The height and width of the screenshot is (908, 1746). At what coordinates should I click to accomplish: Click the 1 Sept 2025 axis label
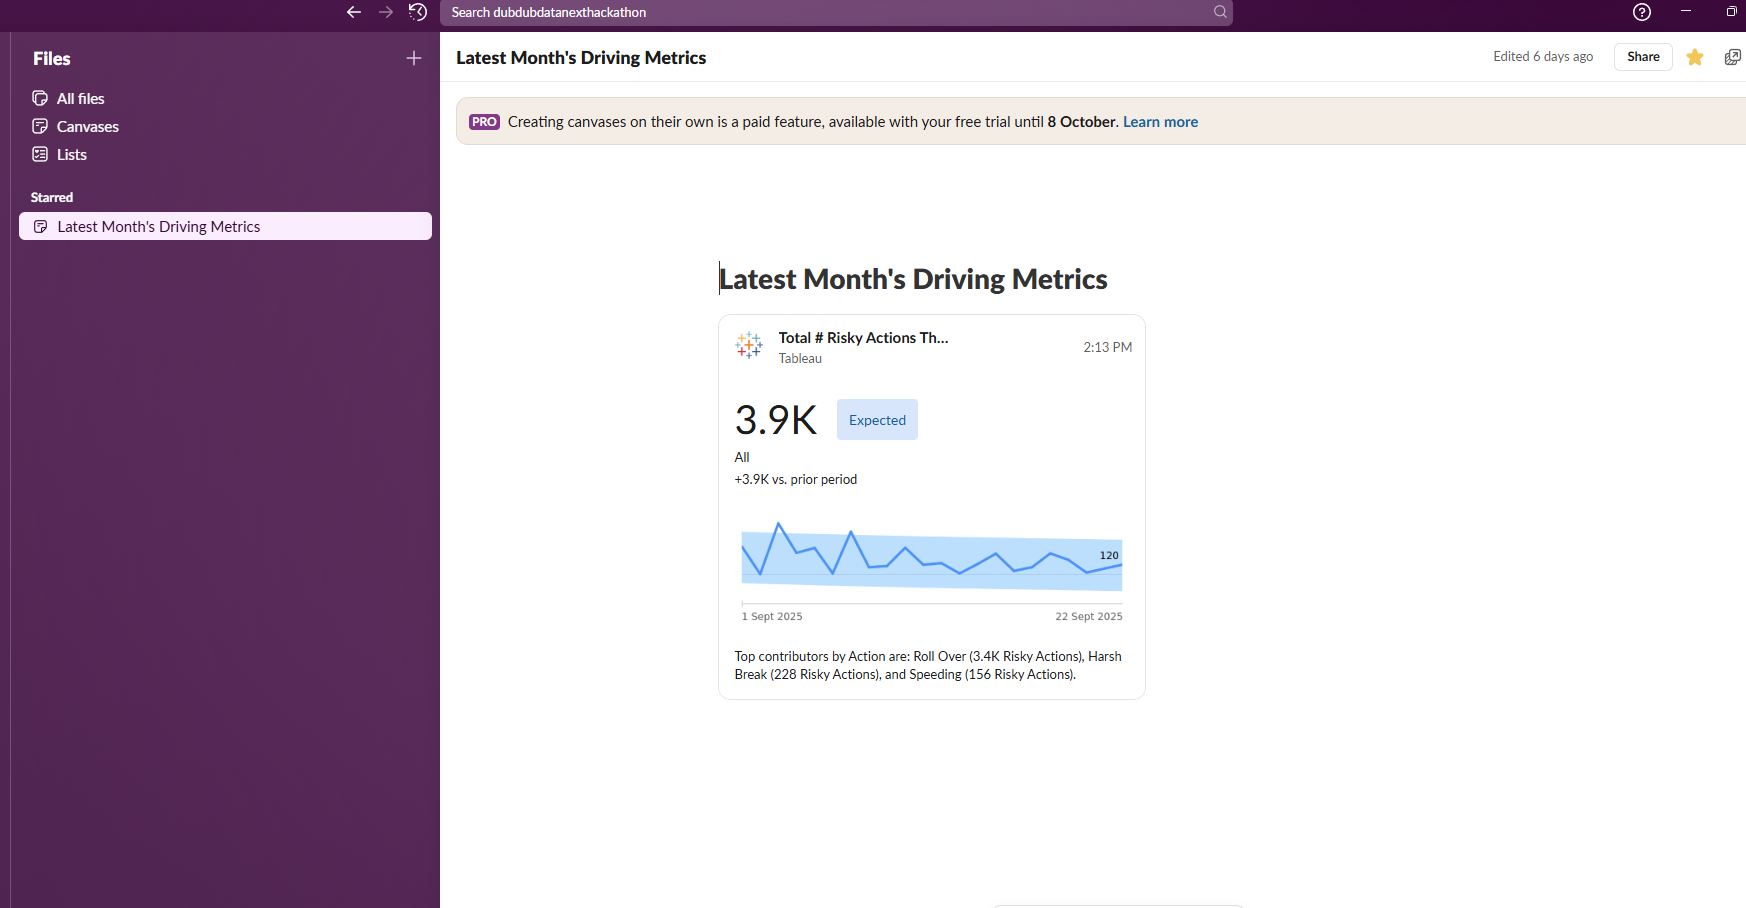pyautogui.click(x=772, y=616)
